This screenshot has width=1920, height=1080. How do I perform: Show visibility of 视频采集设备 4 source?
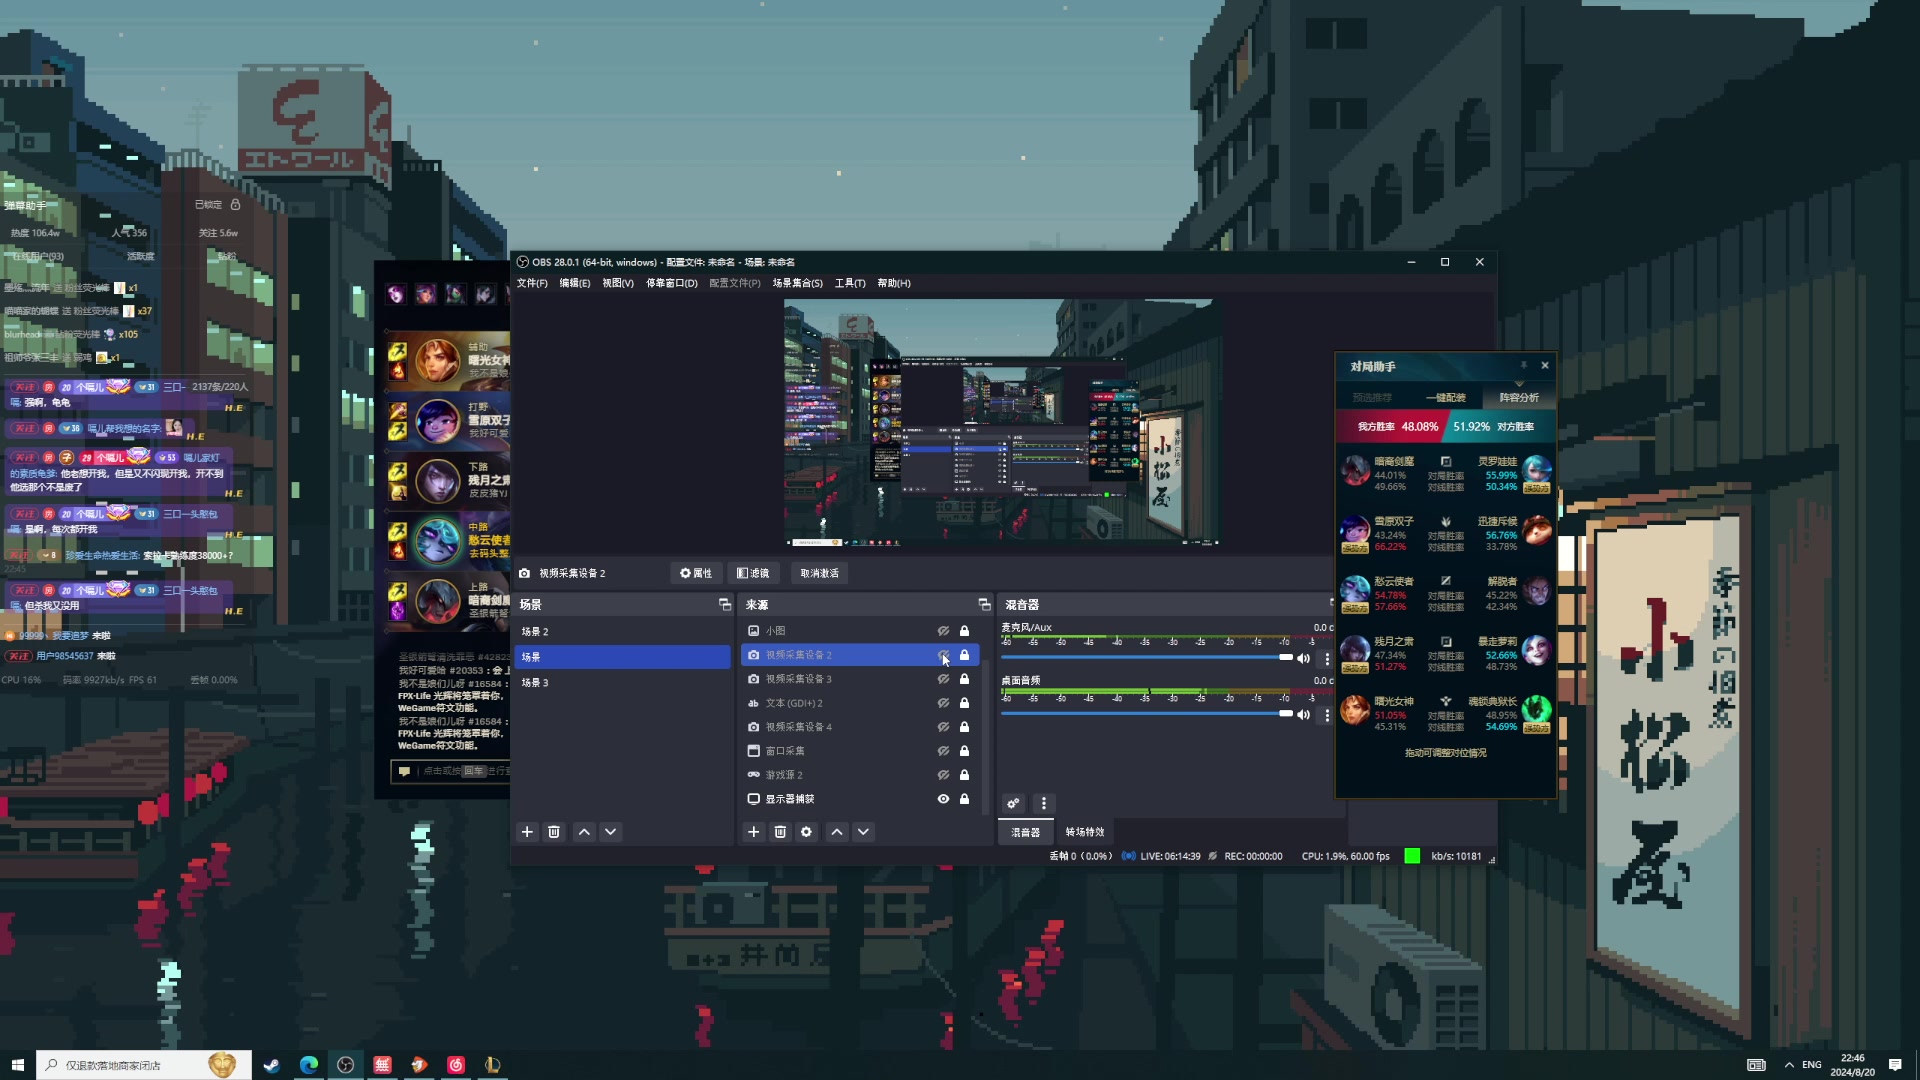943,727
